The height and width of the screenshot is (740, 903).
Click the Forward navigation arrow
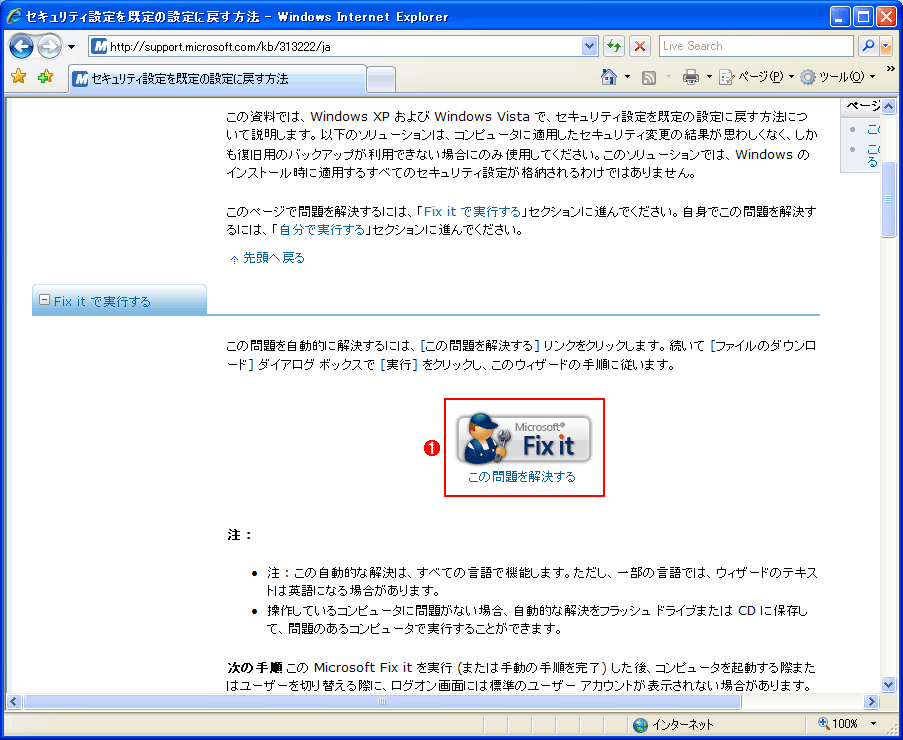[x=49, y=47]
